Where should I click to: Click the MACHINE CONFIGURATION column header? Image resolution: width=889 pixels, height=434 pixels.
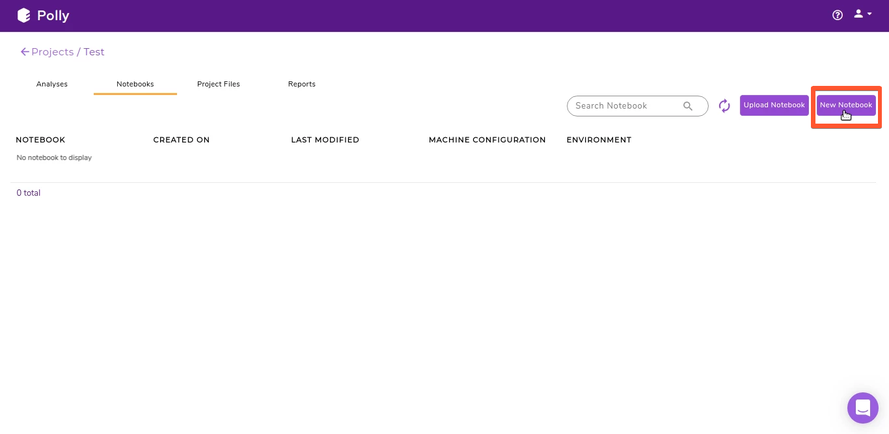[487, 140]
